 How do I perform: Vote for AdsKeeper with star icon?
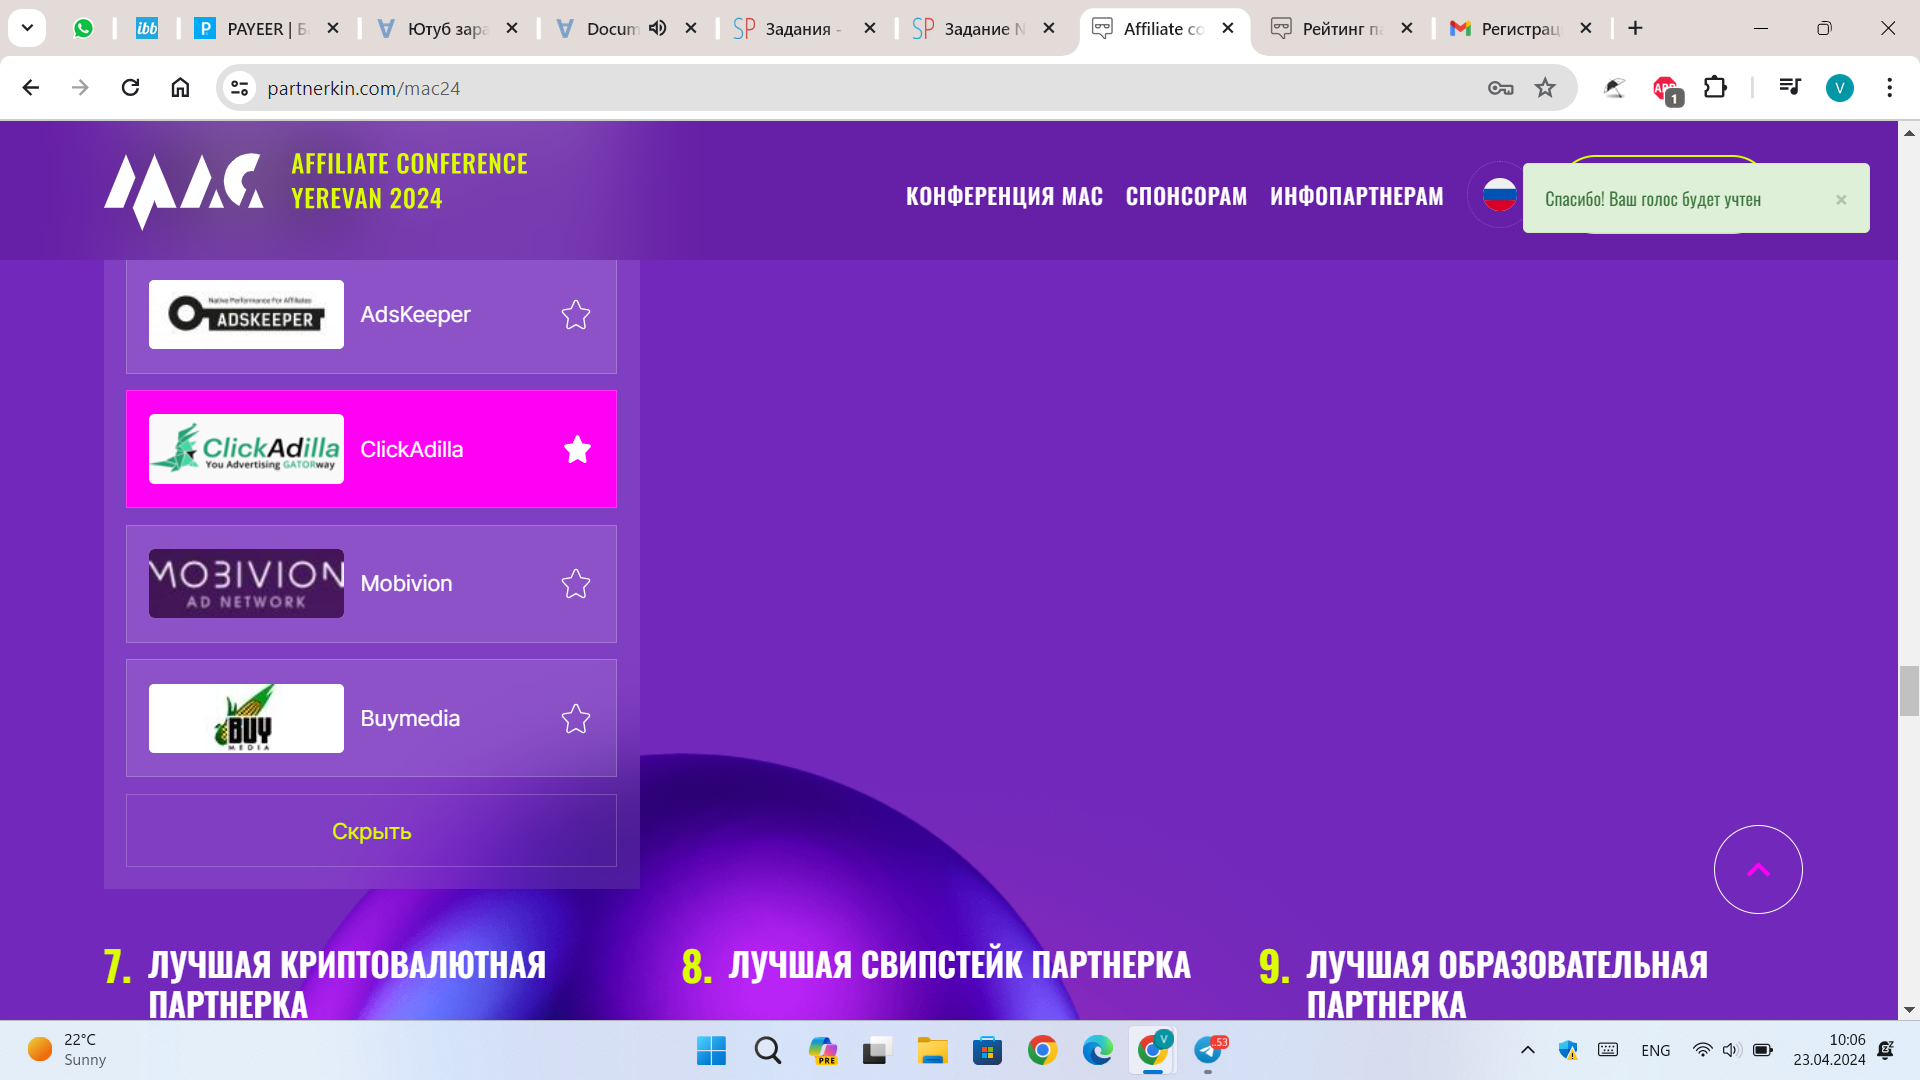[x=576, y=315]
